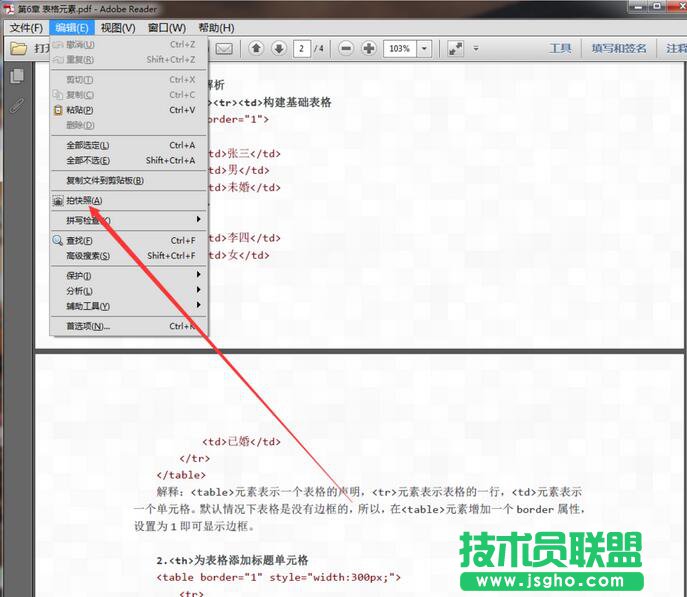This screenshot has width=687, height=597.
Task: Open page thumbnails panel in sidebar
Action: 17,76
